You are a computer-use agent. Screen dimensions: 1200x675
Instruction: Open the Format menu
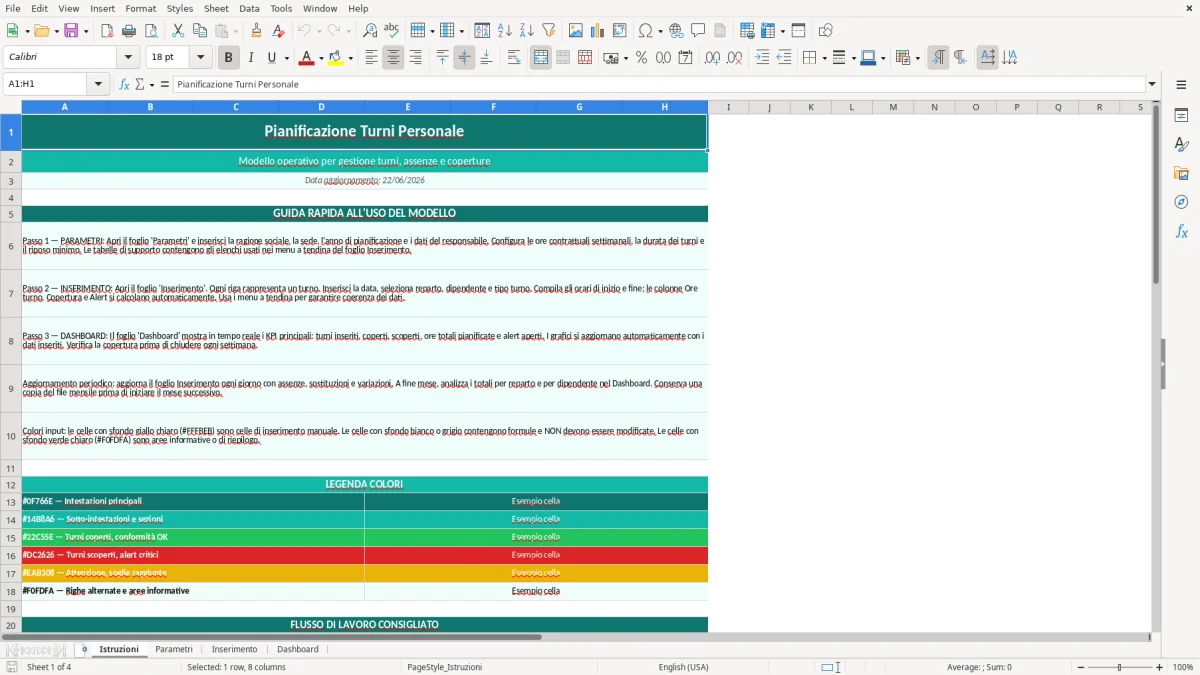[140, 8]
